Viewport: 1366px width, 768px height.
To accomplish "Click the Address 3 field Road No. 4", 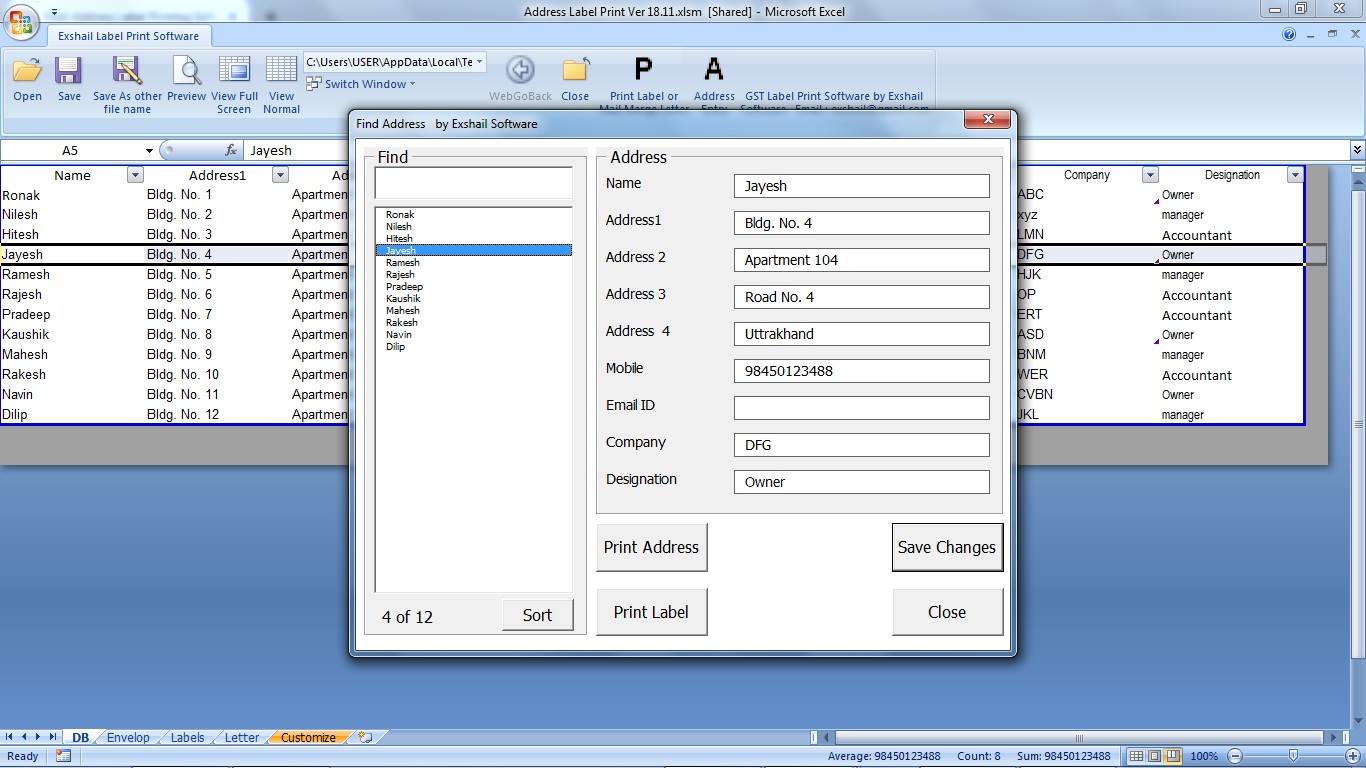I will 862,297.
